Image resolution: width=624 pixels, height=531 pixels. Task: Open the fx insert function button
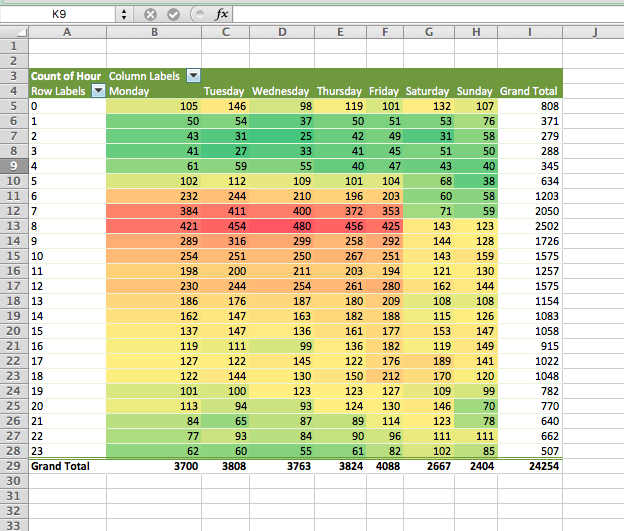pos(221,14)
